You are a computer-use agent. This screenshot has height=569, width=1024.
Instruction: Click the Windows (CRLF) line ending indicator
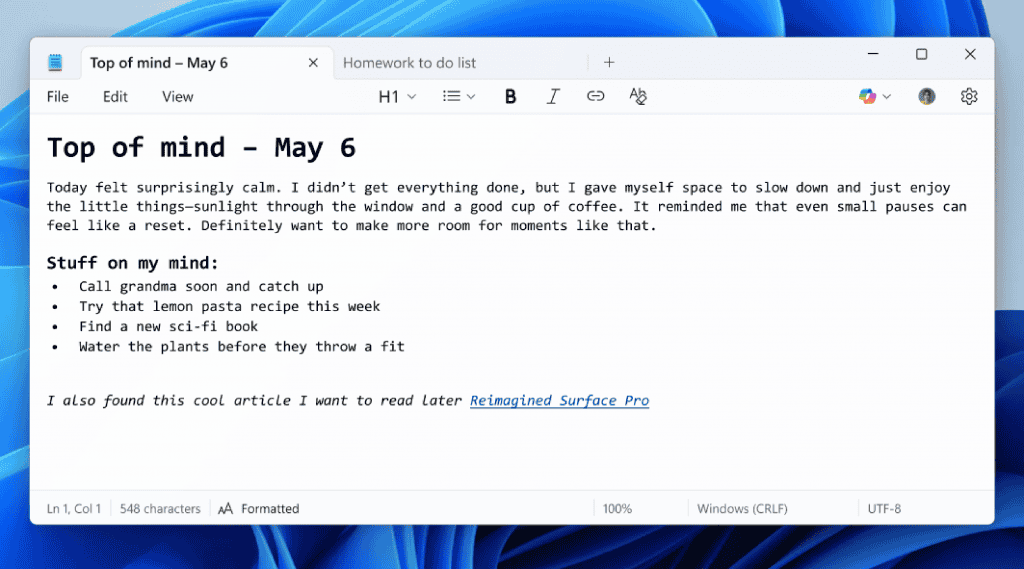click(742, 508)
